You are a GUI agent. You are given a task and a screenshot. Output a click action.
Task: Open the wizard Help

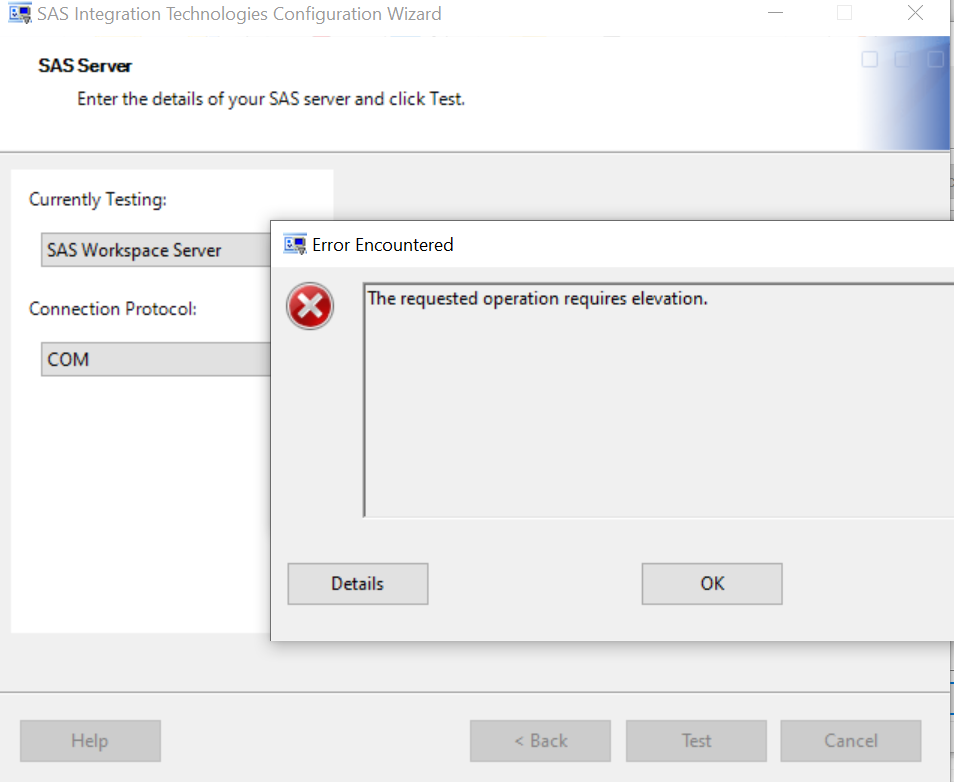coord(90,741)
